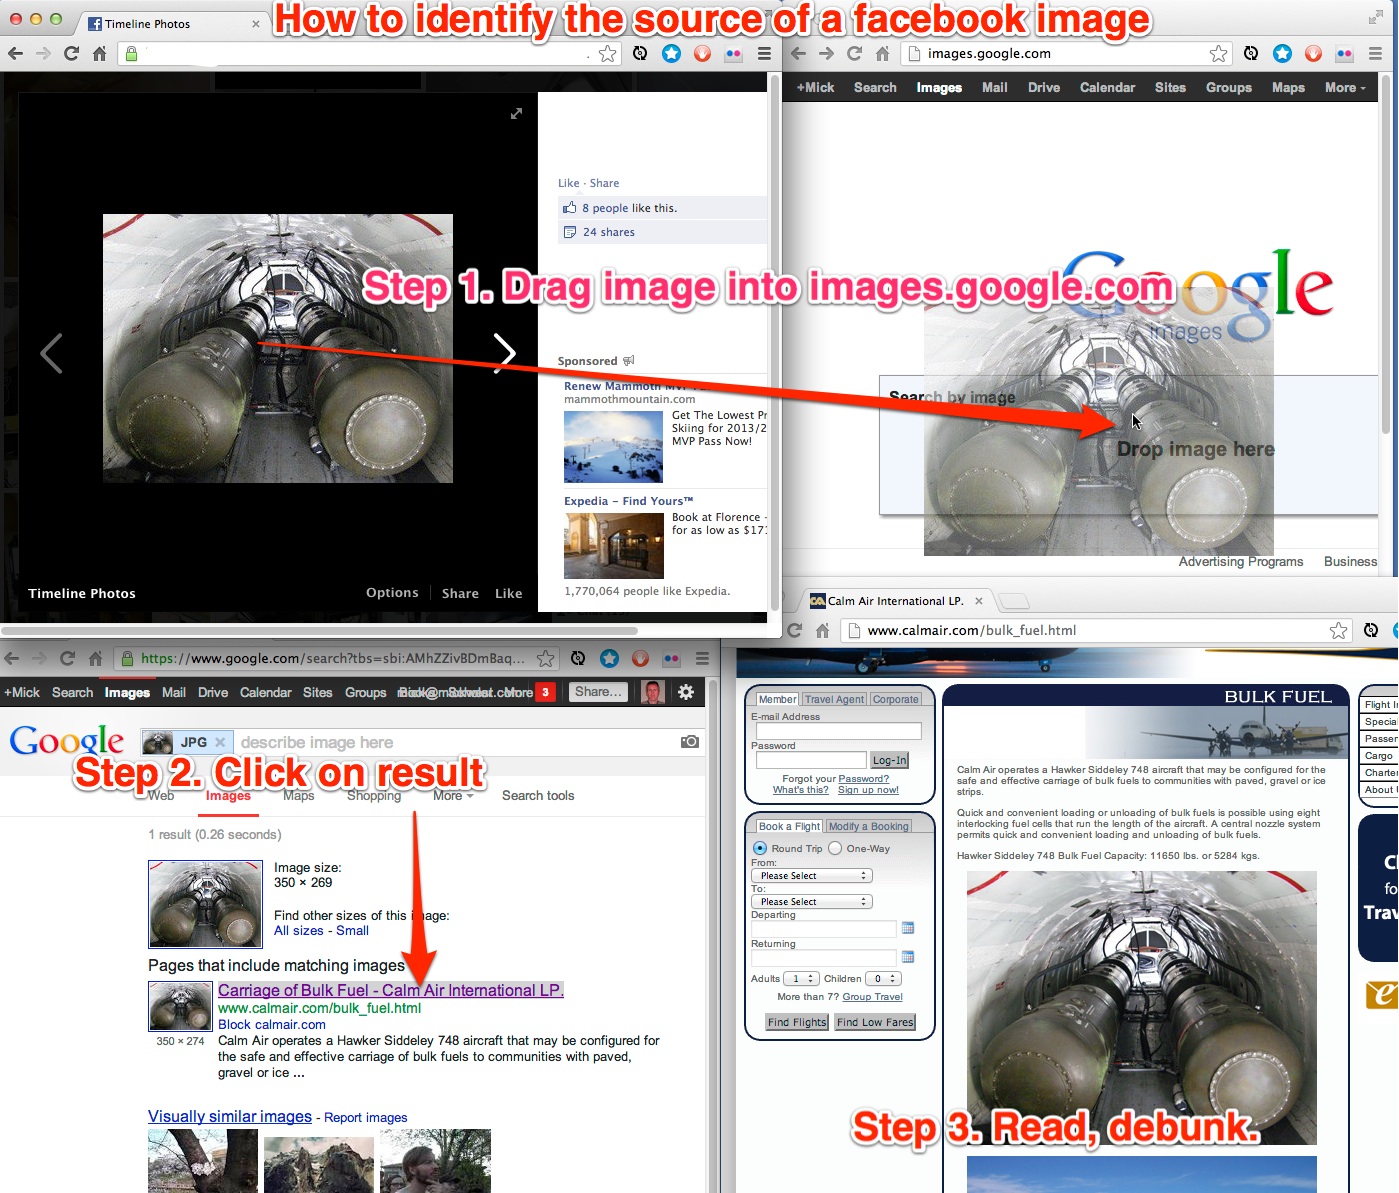Open the To 'Please Select' dropdown

[811, 902]
